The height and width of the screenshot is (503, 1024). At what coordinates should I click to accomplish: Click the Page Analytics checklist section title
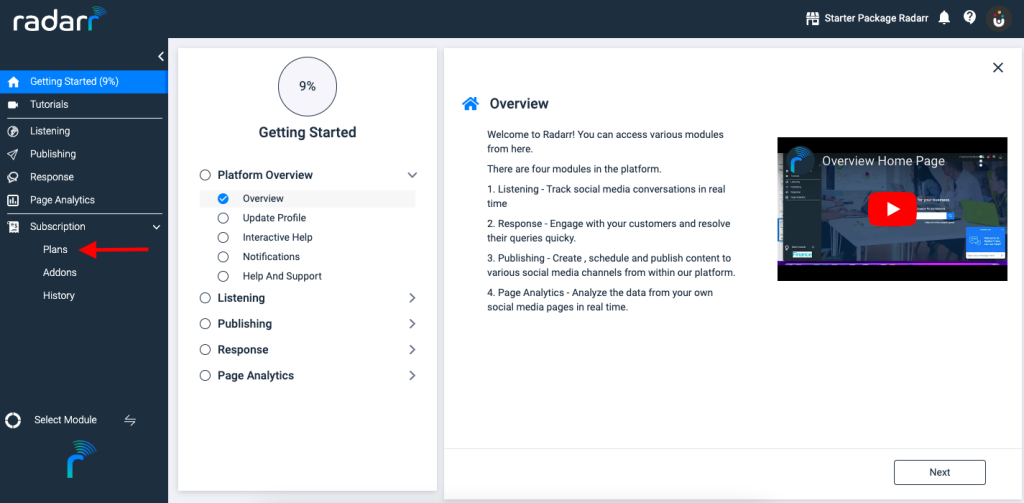click(x=255, y=376)
